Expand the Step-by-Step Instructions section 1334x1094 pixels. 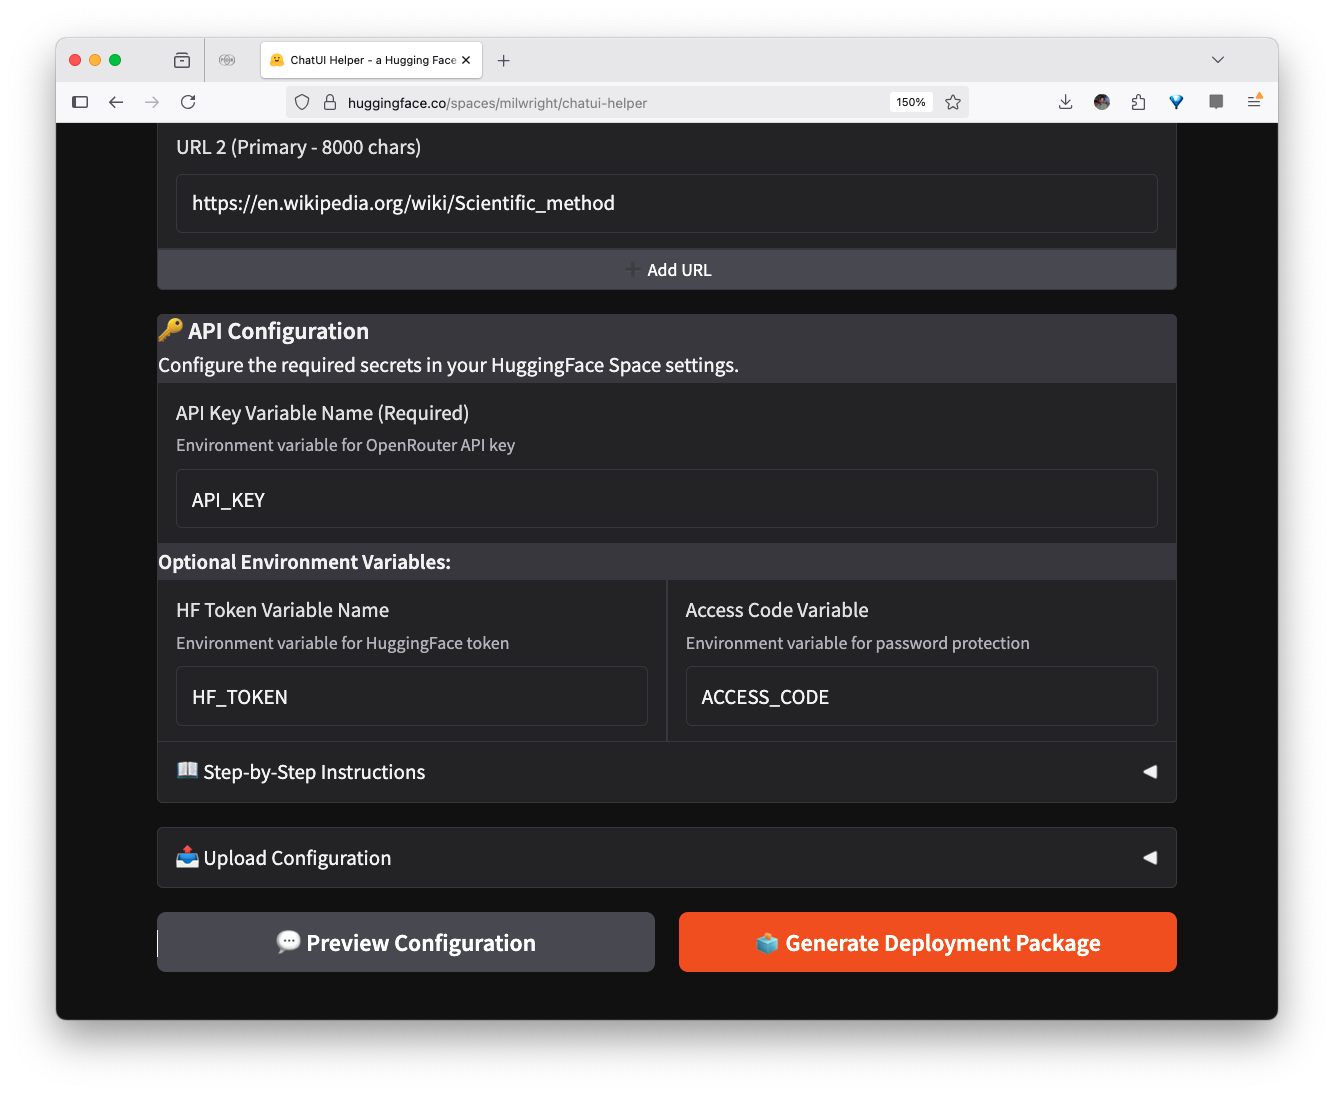[666, 772]
